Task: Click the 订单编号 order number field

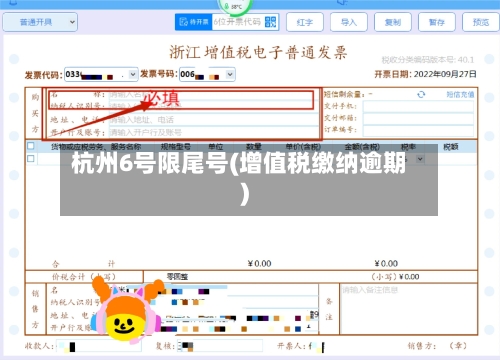Action: 418,130
